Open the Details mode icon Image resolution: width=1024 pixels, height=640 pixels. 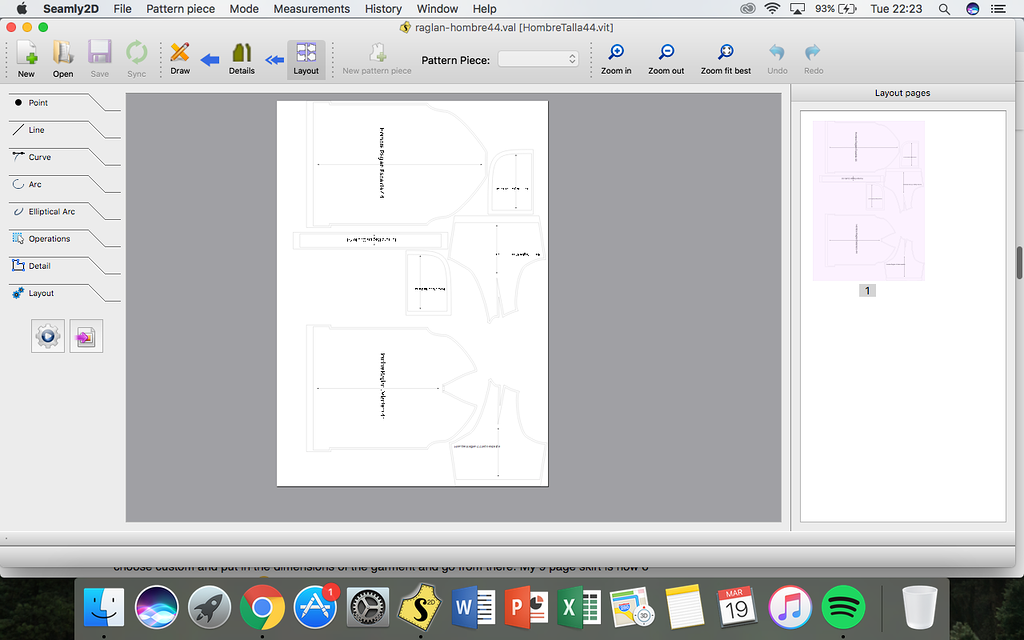click(x=241, y=58)
